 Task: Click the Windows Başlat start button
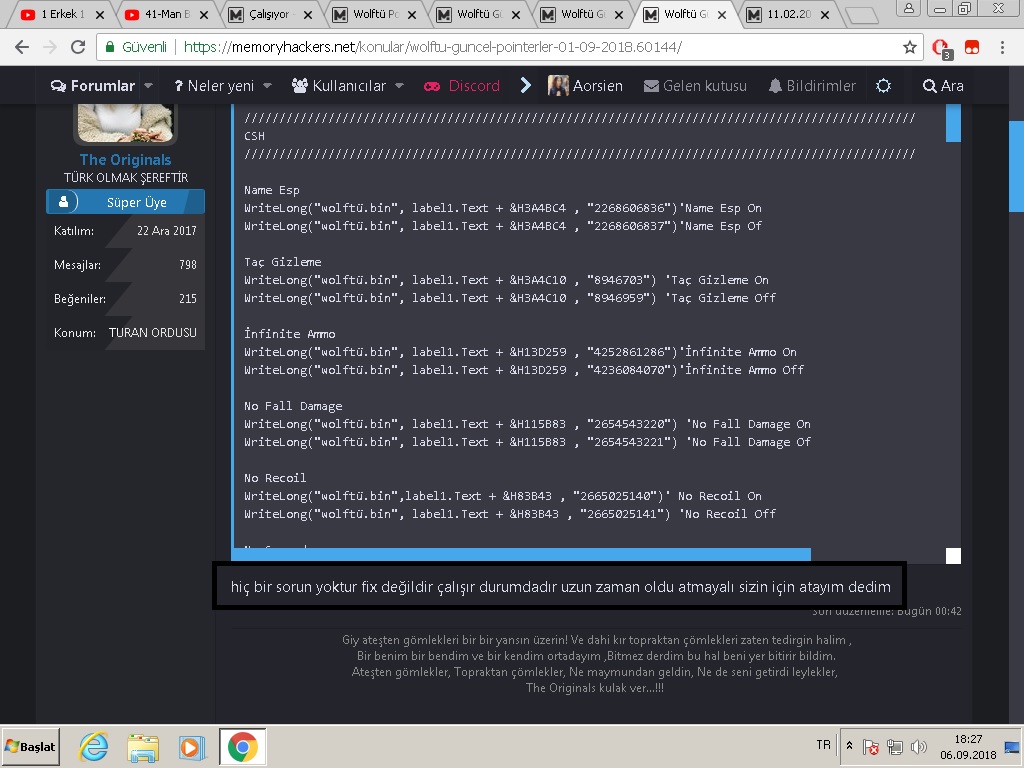click(x=31, y=746)
